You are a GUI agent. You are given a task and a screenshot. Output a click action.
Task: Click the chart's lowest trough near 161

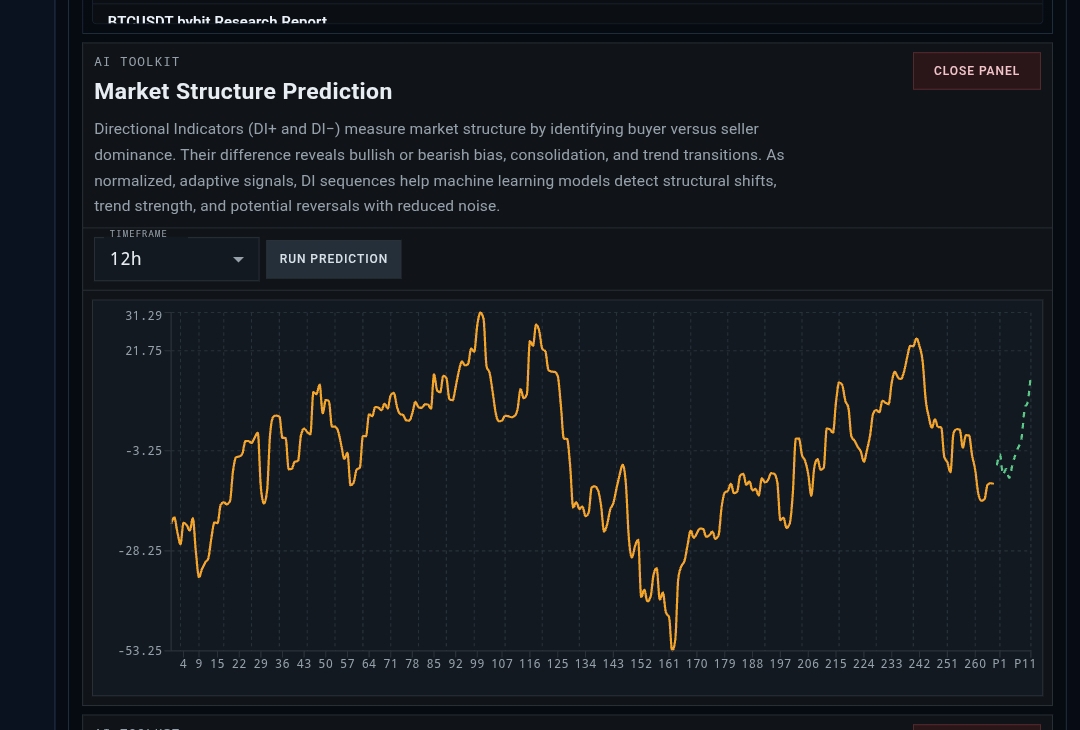coord(672,647)
